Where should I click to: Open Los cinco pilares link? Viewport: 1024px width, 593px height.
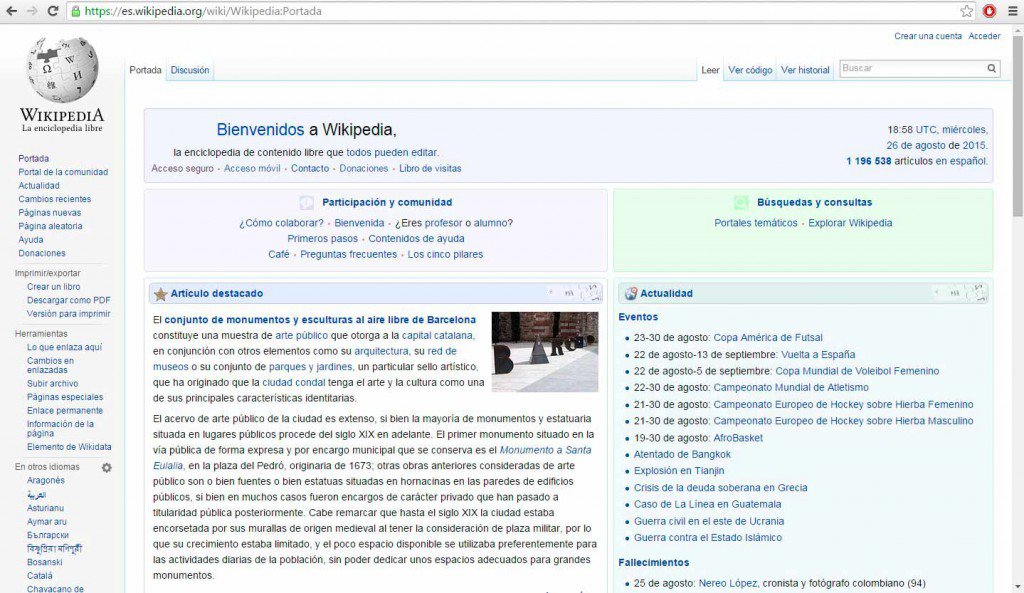(x=445, y=255)
